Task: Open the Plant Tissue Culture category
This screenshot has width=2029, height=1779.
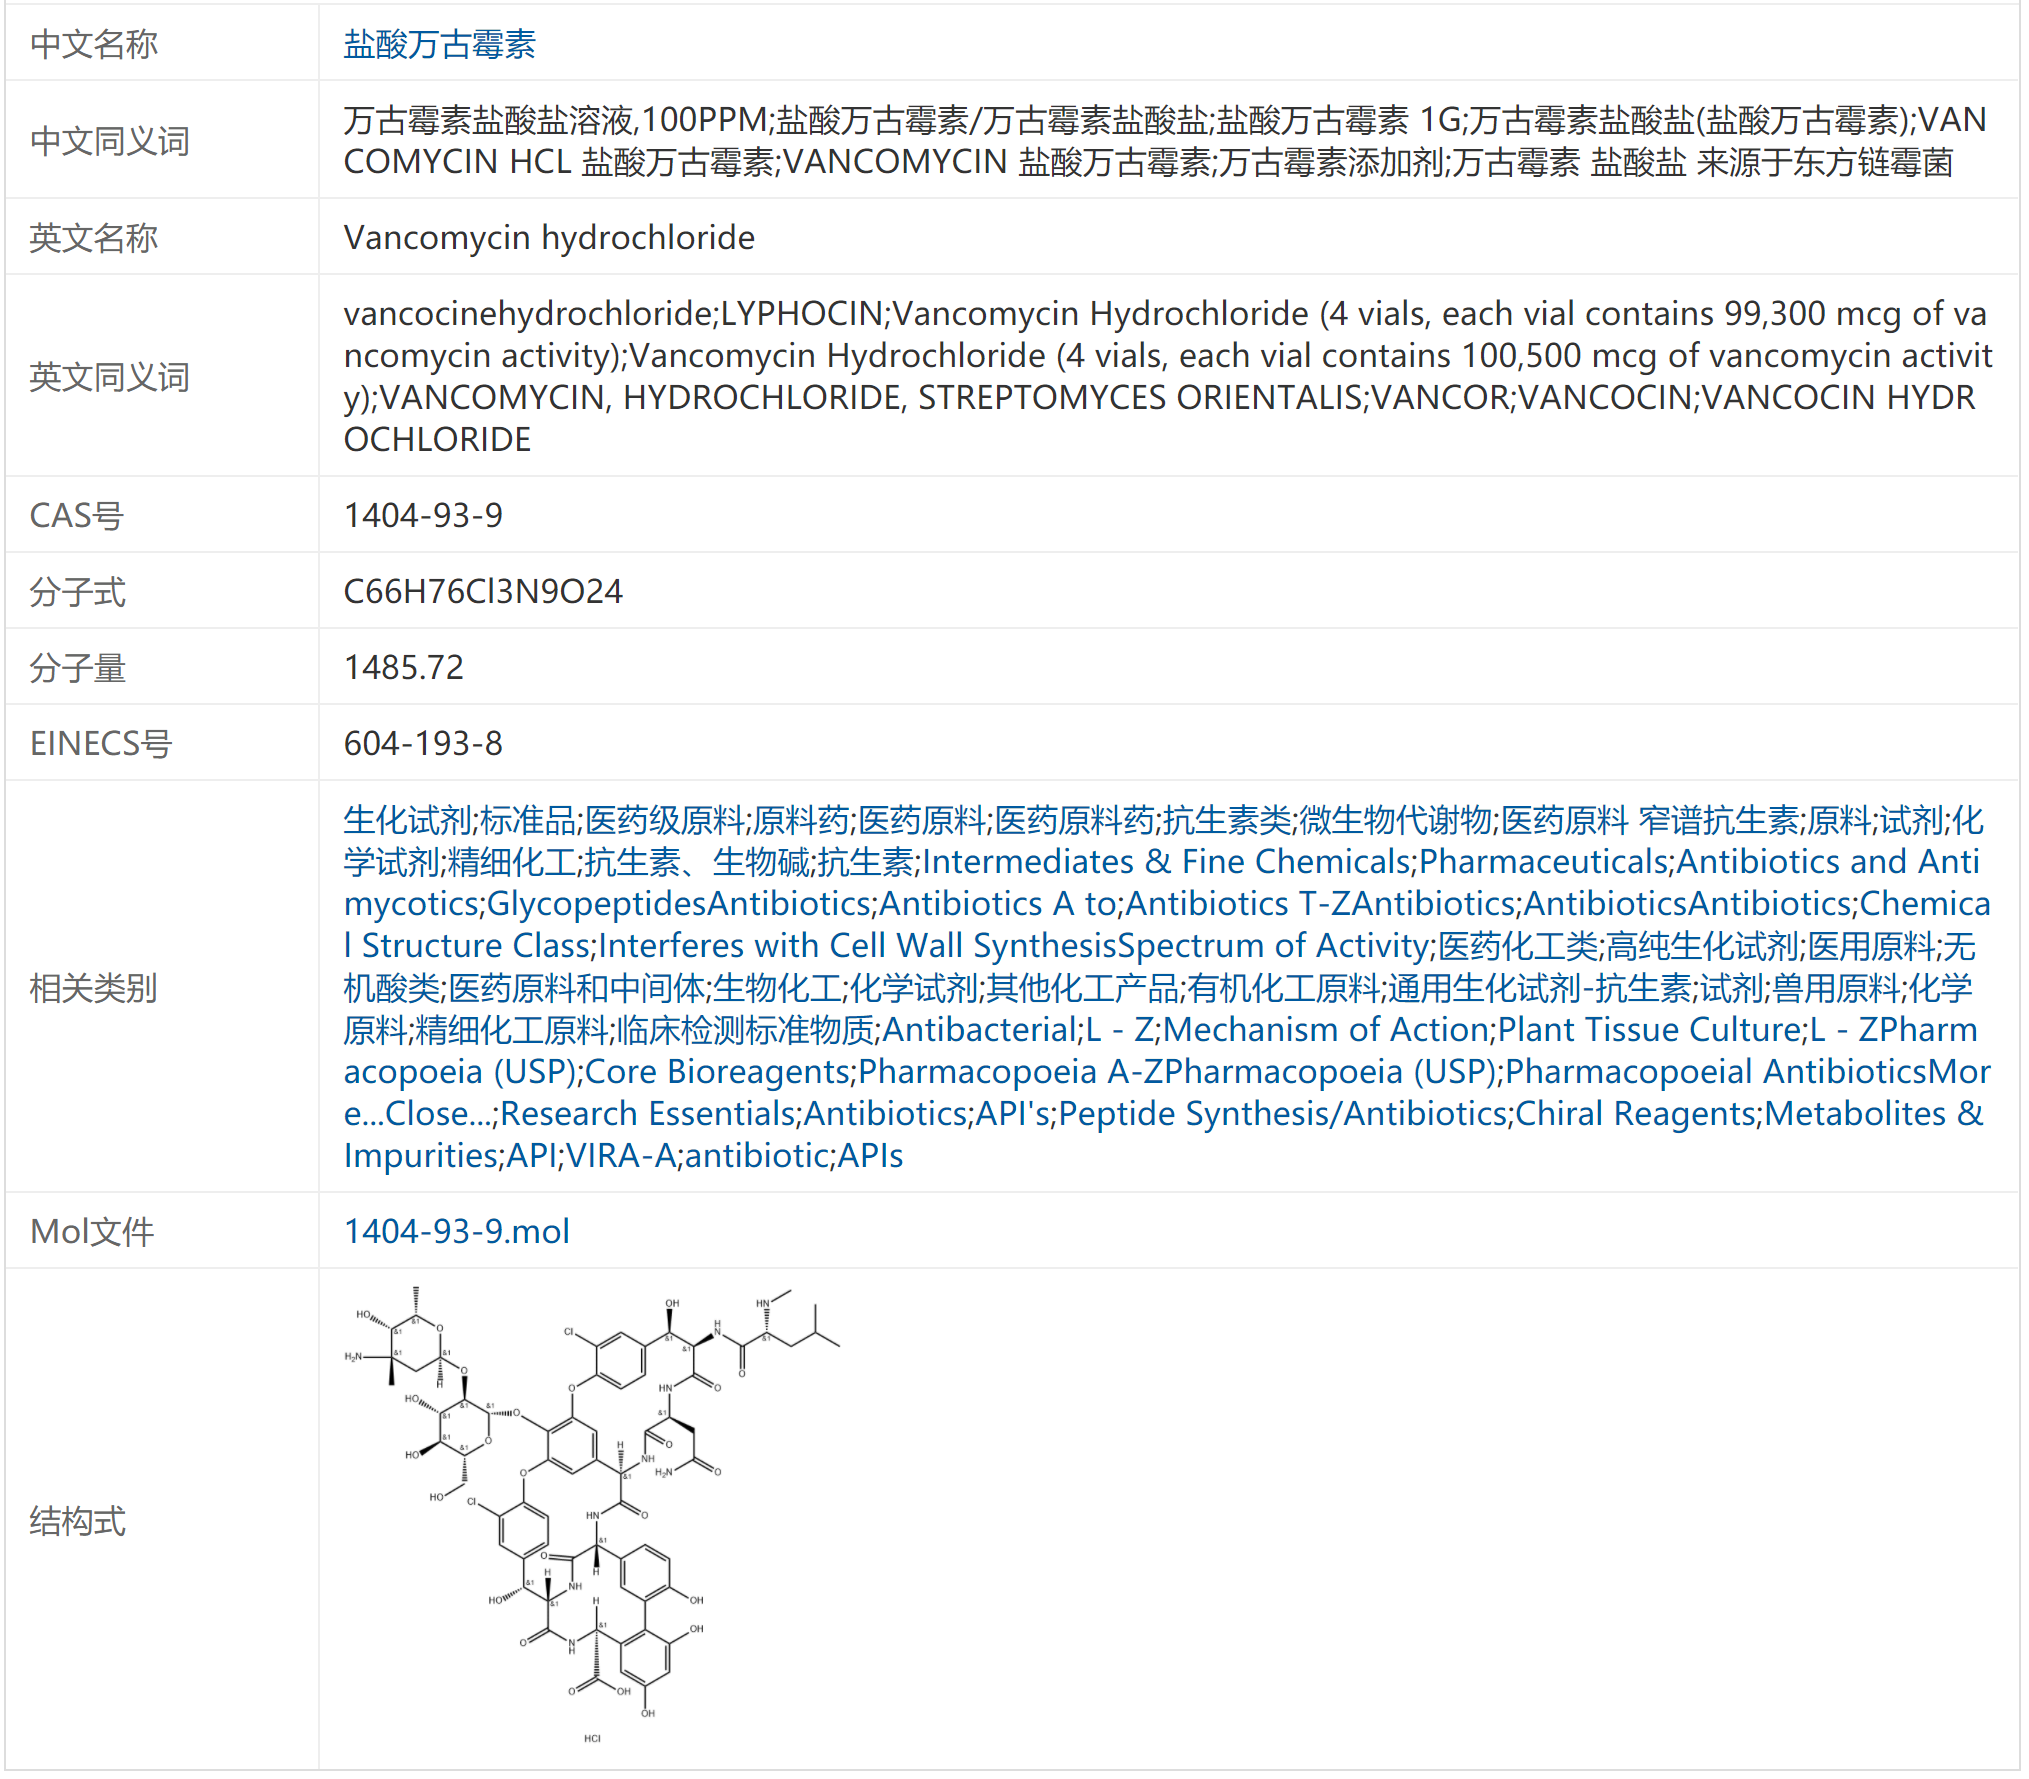Action: pyautogui.click(x=1649, y=1030)
